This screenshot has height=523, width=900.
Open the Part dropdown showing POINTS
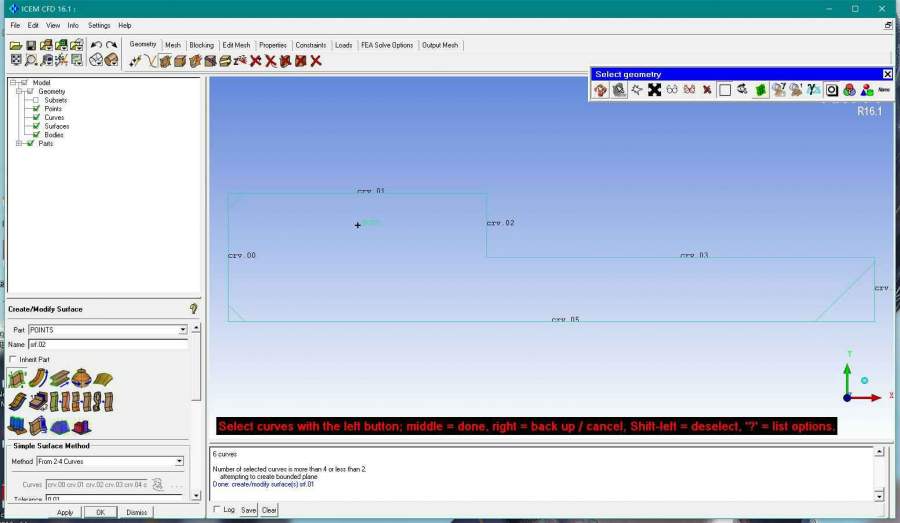coord(183,330)
